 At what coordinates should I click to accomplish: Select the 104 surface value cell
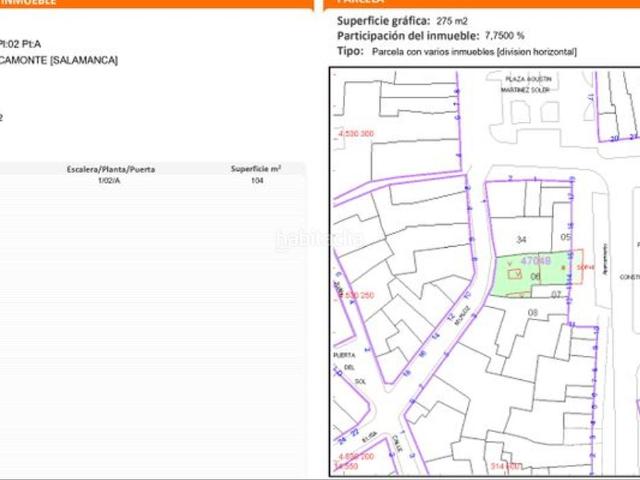[256, 182]
